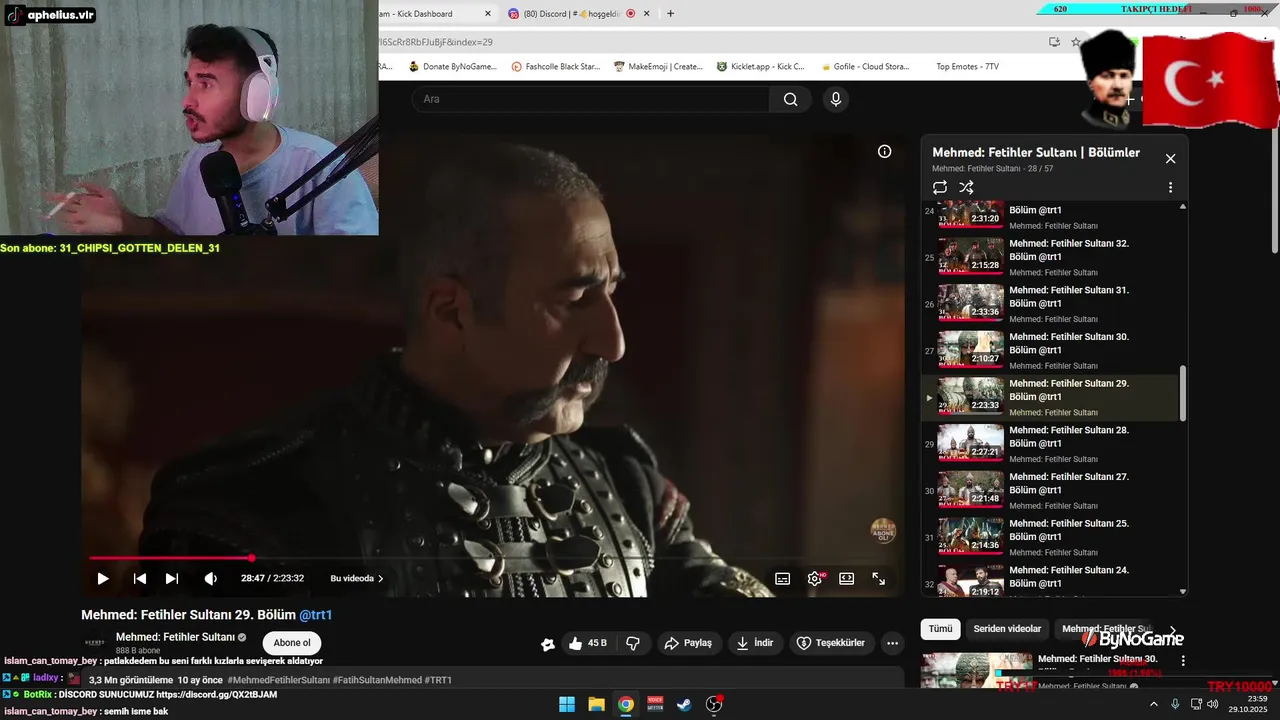Open 'Donate ByNoGame...' bookmark
Screen dimensions: 1280x720
(x=452, y=67)
